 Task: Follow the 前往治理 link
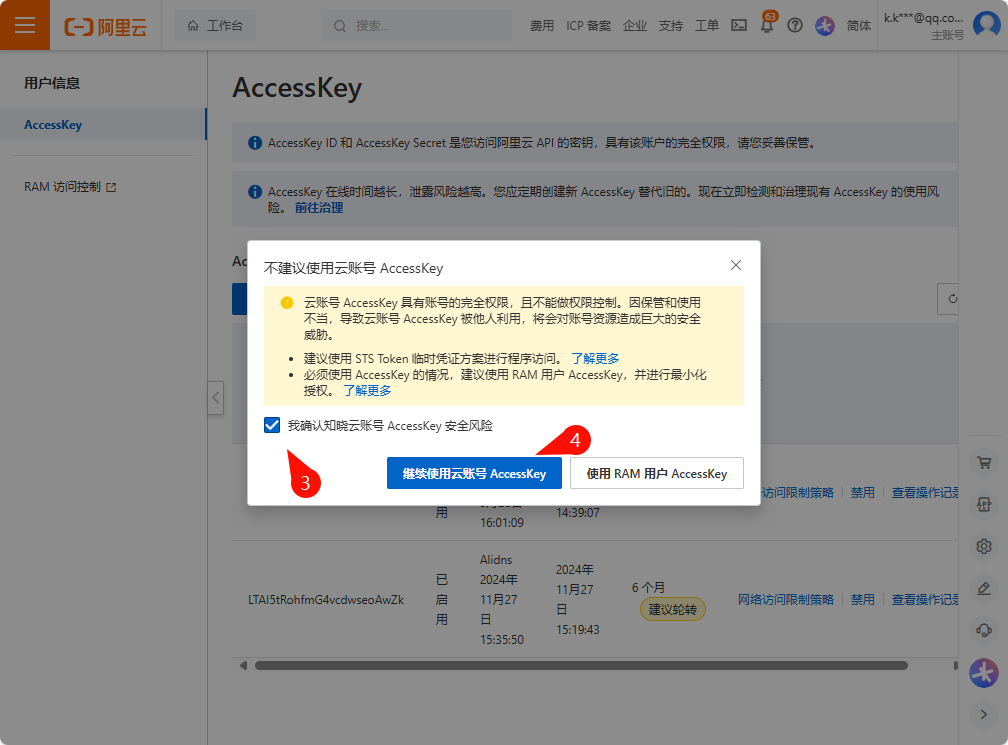tap(319, 208)
